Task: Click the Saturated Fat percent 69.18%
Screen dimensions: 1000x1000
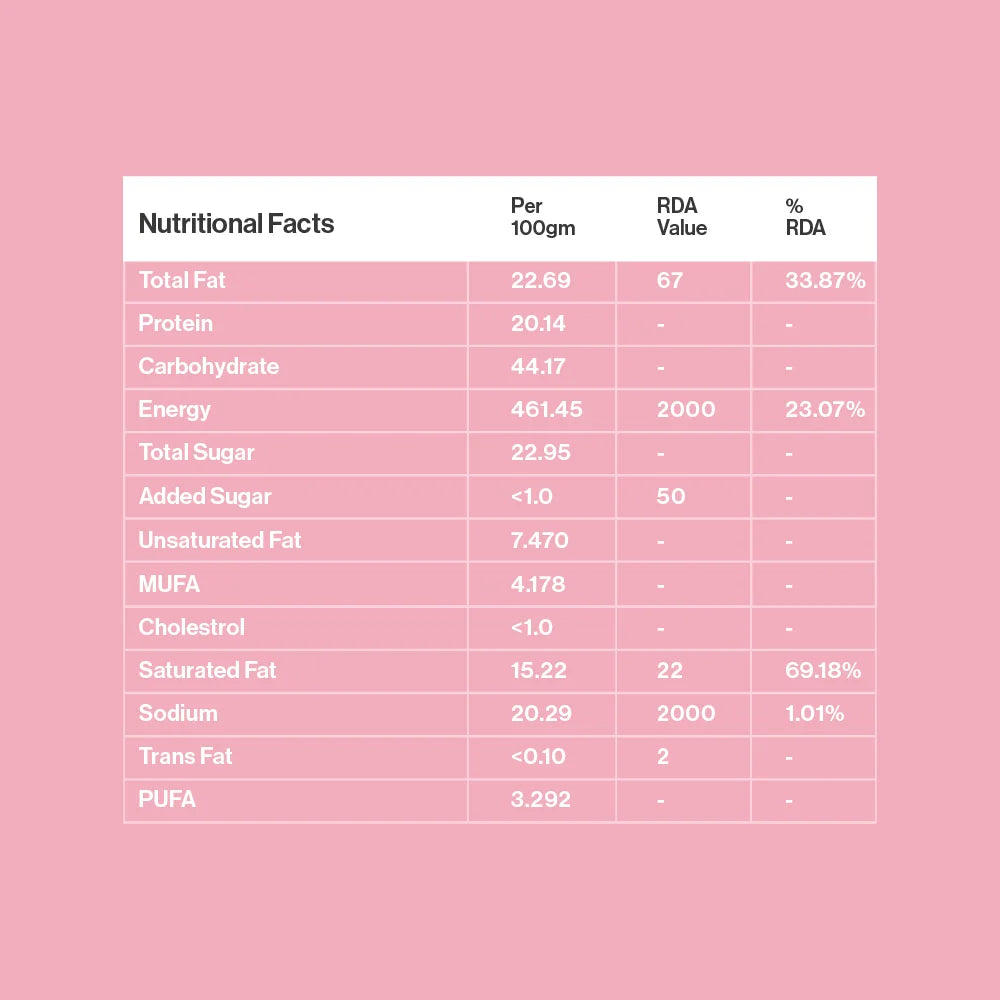Action: click(823, 671)
